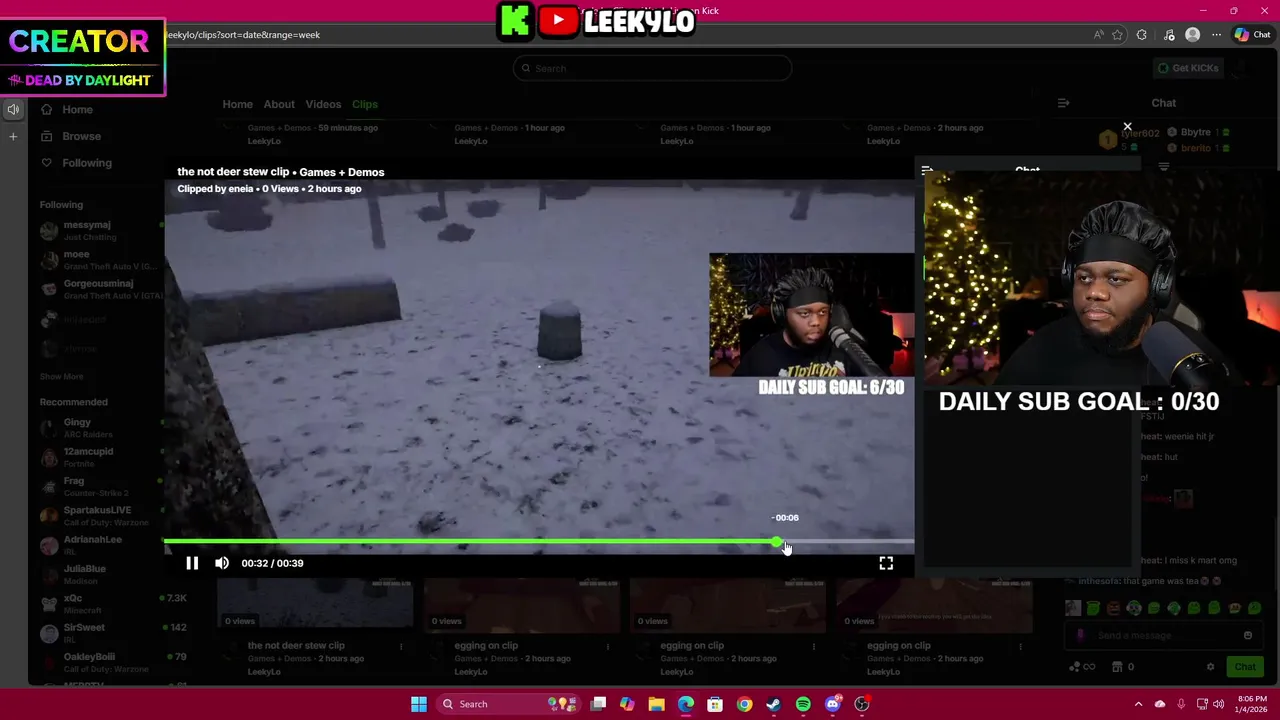The height and width of the screenshot is (720, 1280).
Task: Go to Home in sidebar
Action: coord(67,110)
